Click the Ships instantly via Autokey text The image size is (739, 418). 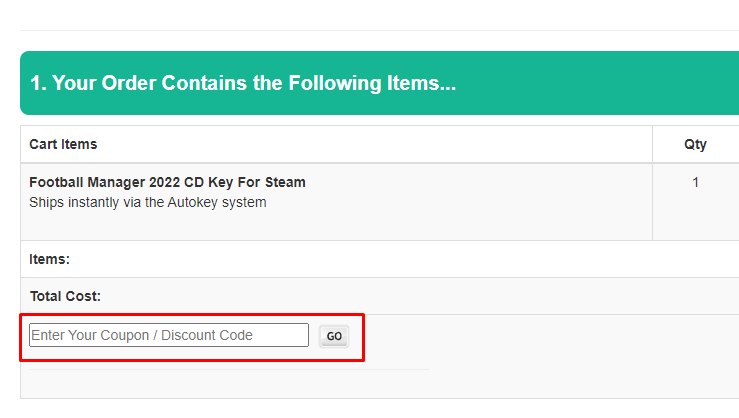(147, 202)
